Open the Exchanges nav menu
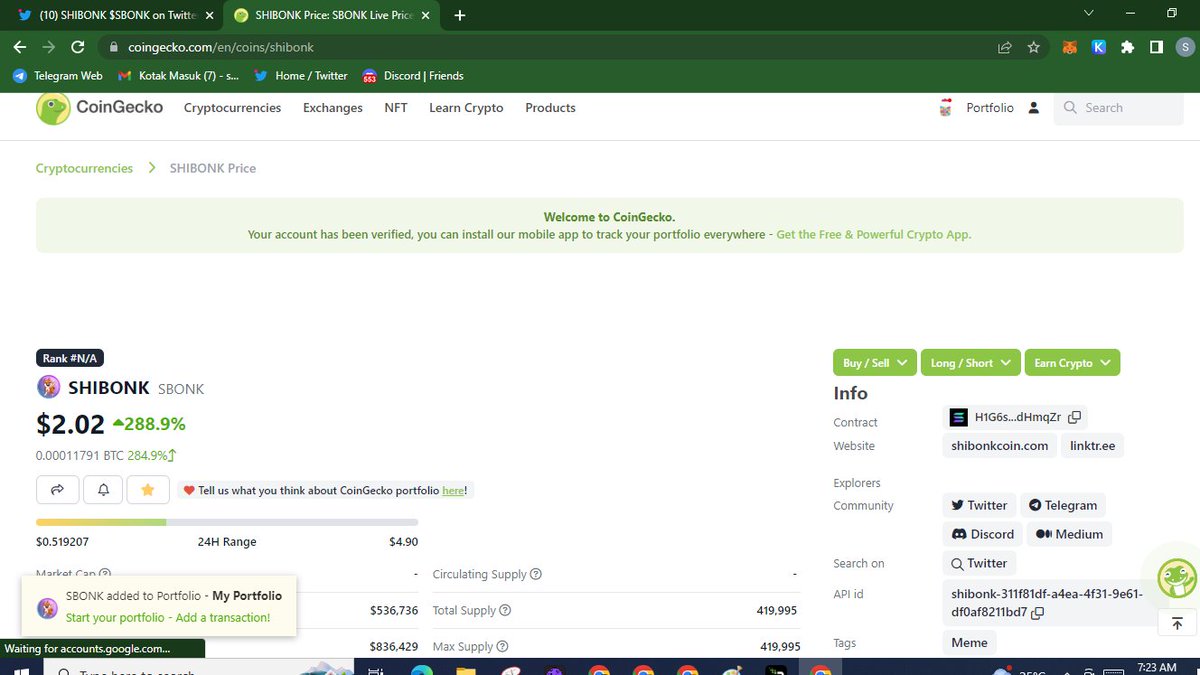The width and height of the screenshot is (1200, 675). (333, 108)
